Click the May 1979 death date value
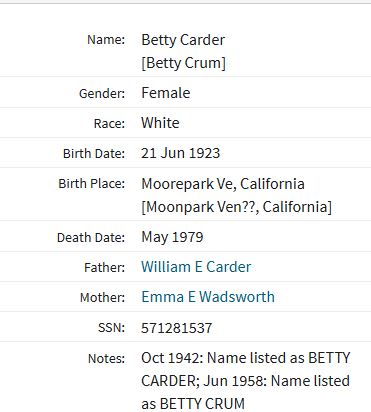The width and height of the screenshot is (371, 412). click(172, 237)
